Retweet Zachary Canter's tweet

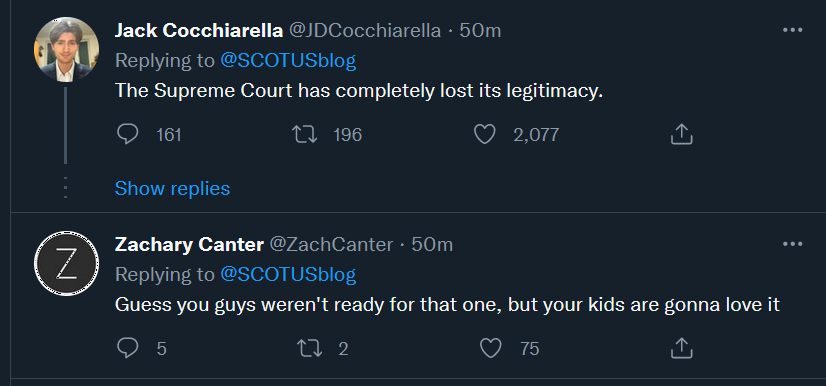click(x=310, y=348)
